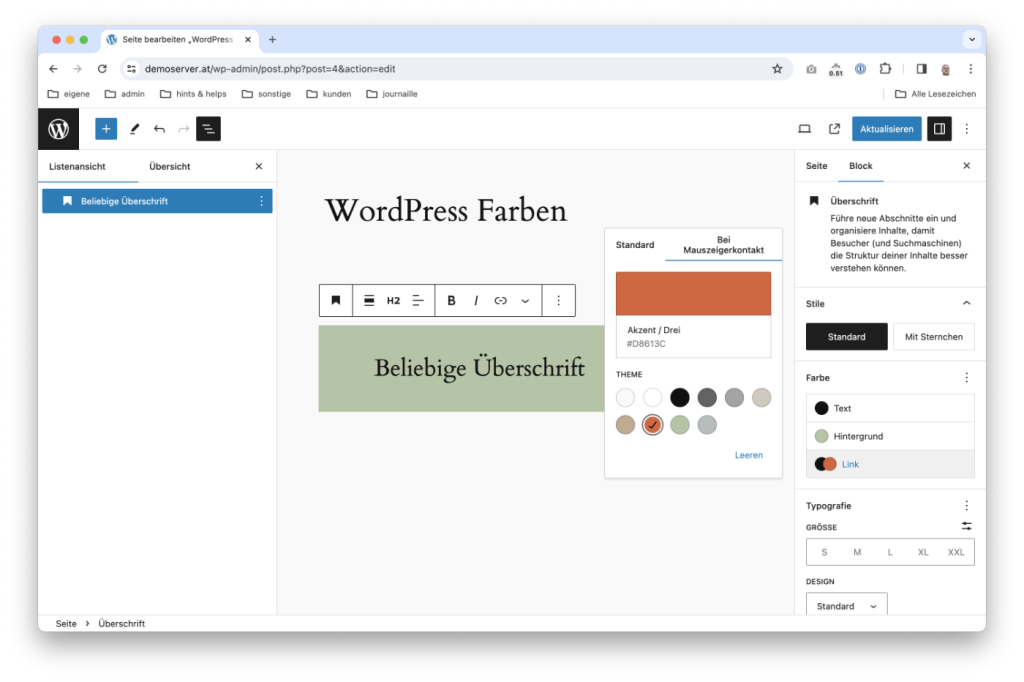Bookmark this page with star icon
The width and height of the screenshot is (1024, 682).
point(776,69)
